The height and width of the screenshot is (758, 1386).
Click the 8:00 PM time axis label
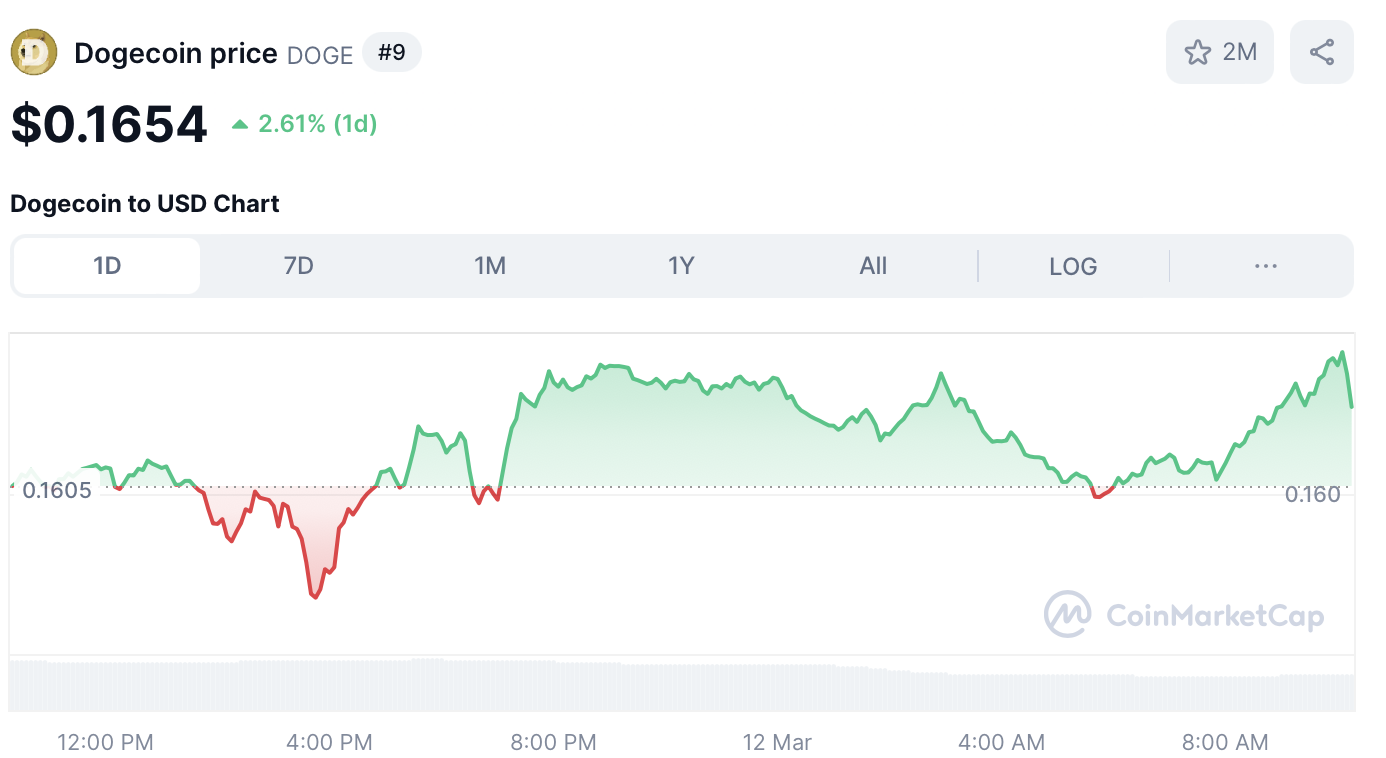553,742
